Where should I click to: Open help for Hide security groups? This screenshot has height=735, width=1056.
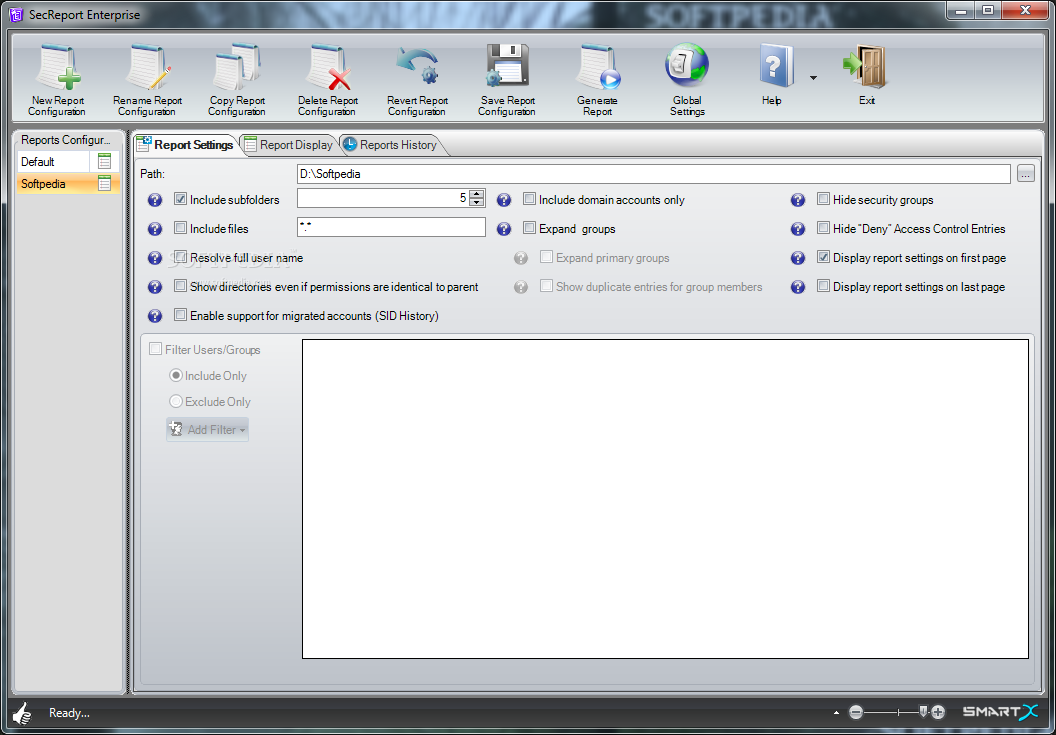[798, 200]
